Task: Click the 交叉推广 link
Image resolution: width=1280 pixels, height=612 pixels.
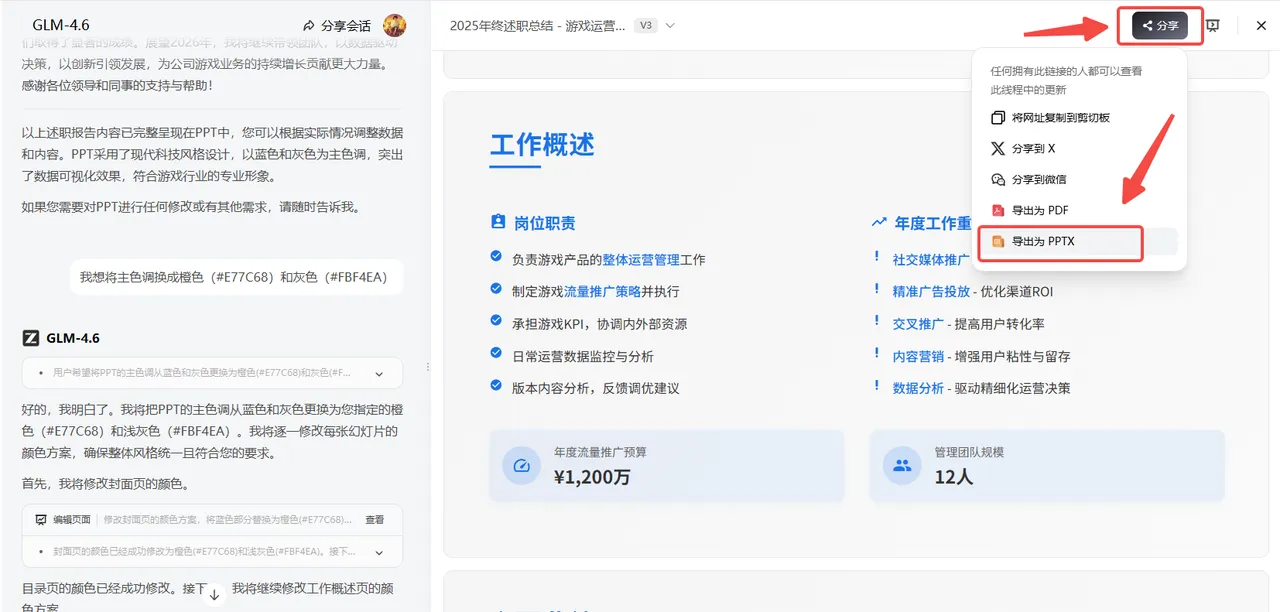Action: point(918,324)
